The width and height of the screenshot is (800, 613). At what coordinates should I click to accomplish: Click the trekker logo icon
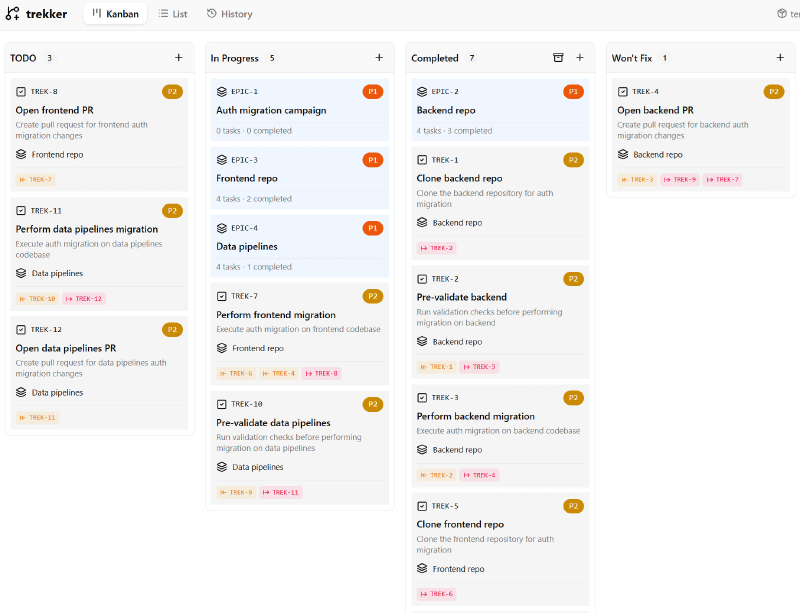14,13
